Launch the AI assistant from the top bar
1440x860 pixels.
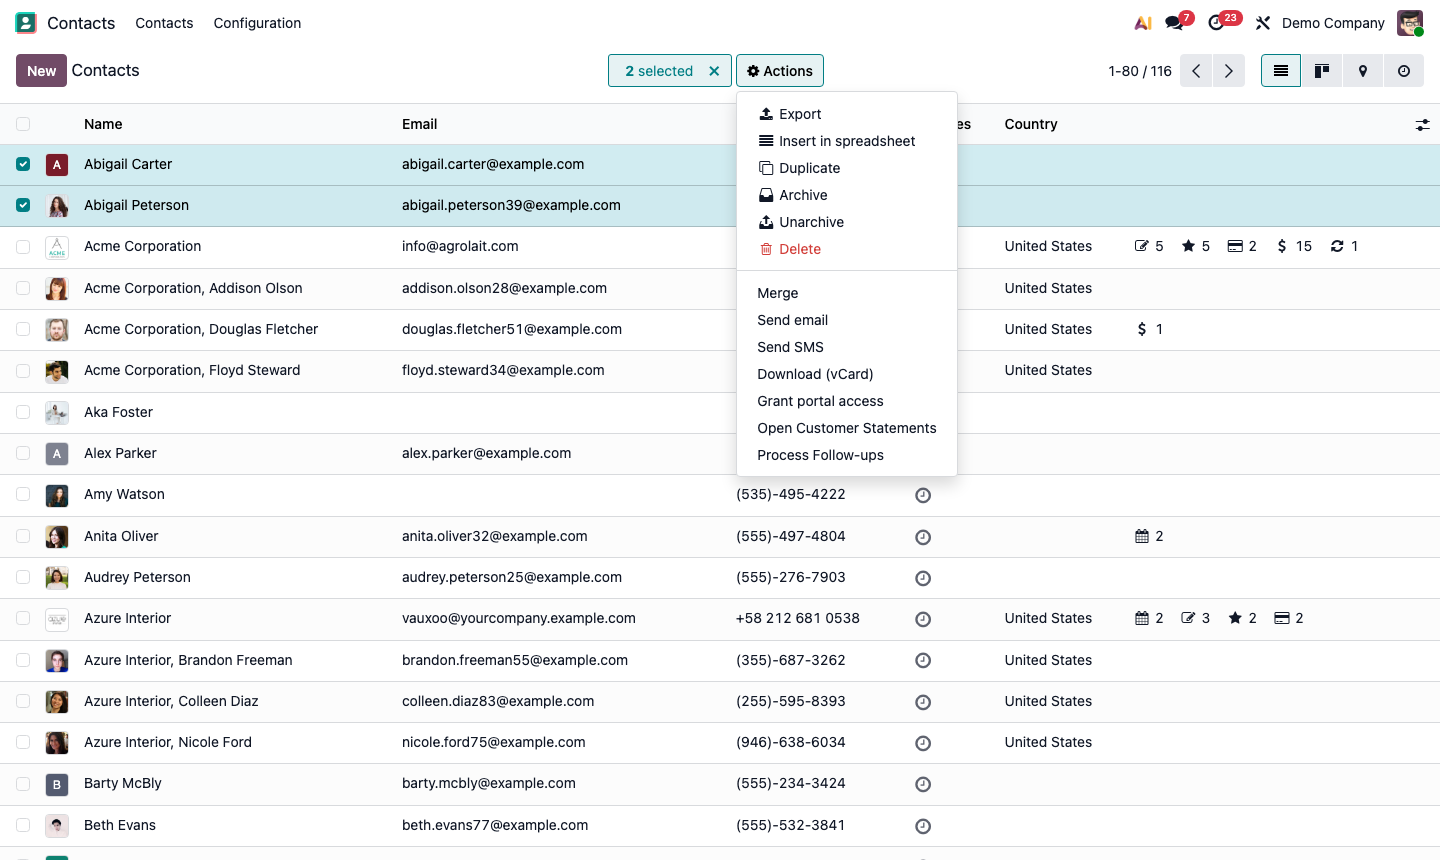click(x=1142, y=22)
